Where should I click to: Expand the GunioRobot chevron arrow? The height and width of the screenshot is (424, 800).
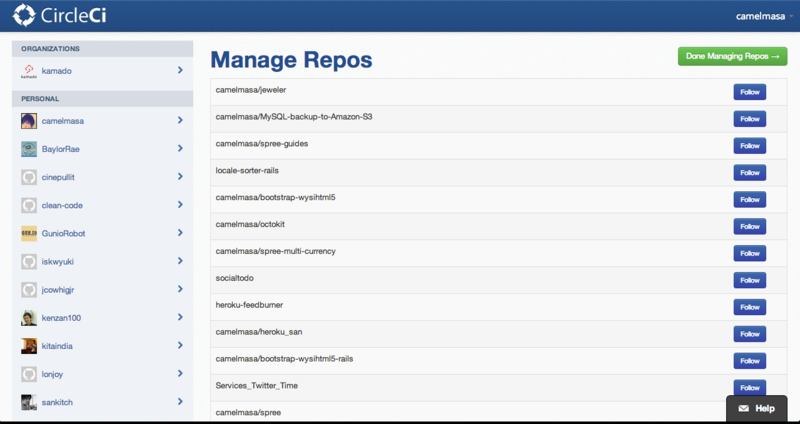click(x=180, y=232)
